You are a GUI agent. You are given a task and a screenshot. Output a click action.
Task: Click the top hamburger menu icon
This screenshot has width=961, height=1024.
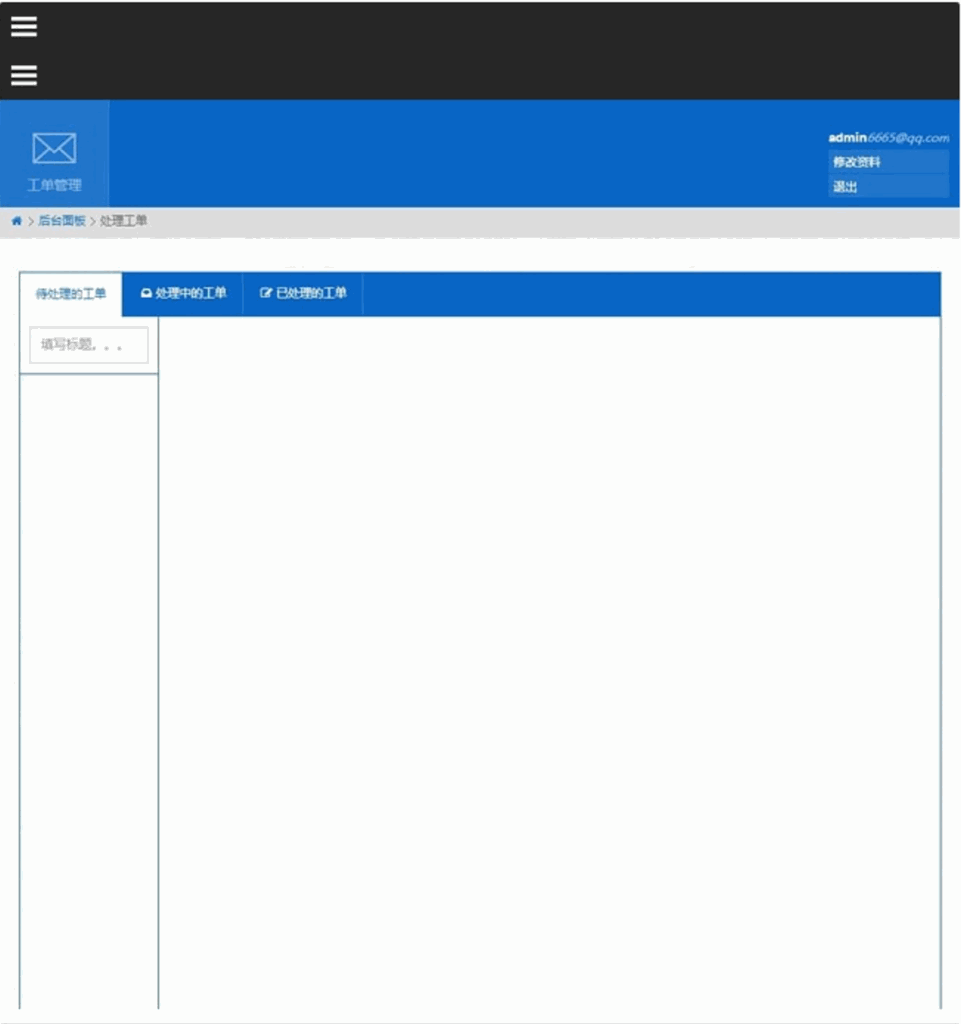[x=22, y=27]
